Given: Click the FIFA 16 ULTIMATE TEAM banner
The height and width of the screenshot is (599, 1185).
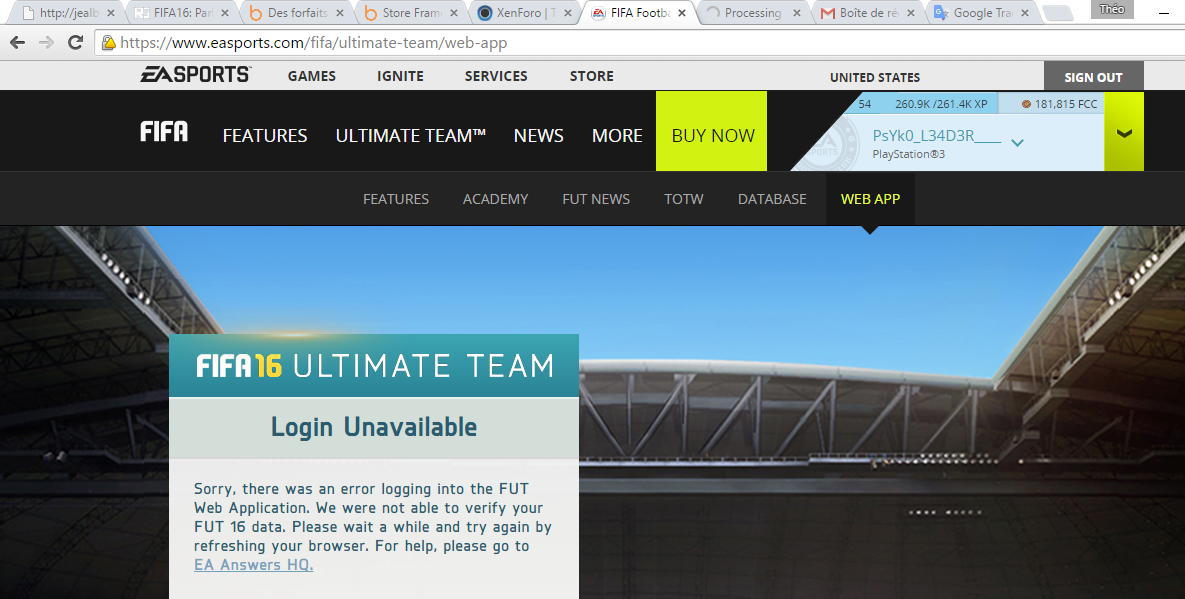Looking at the screenshot, I should [x=374, y=366].
